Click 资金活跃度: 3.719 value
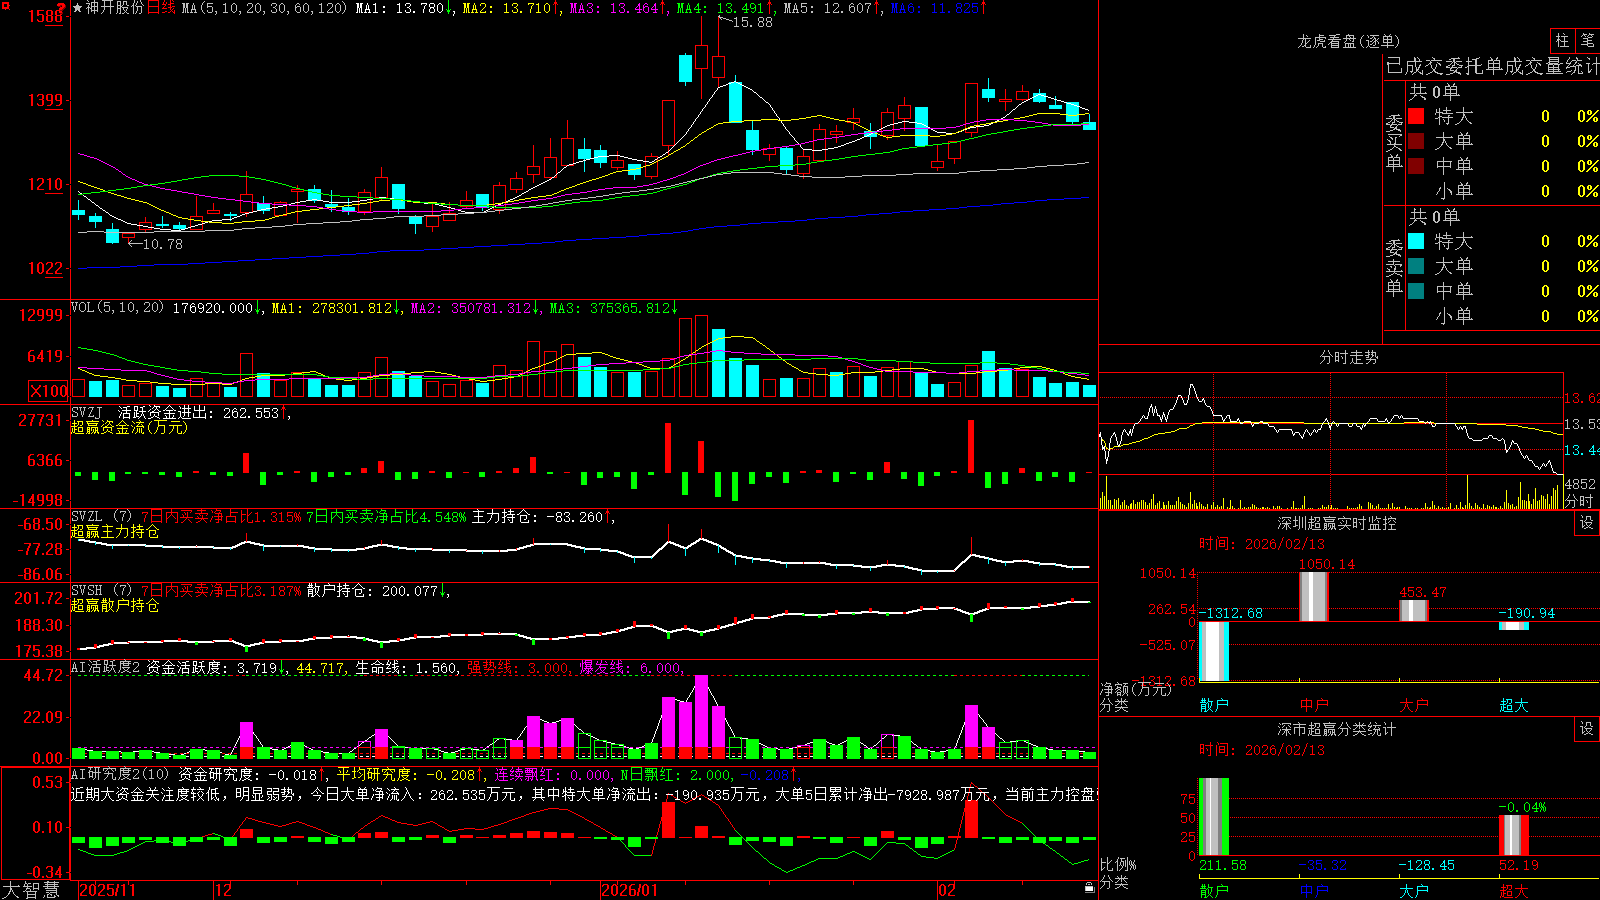1600x900 pixels. pyautogui.click(x=216, y=668)
